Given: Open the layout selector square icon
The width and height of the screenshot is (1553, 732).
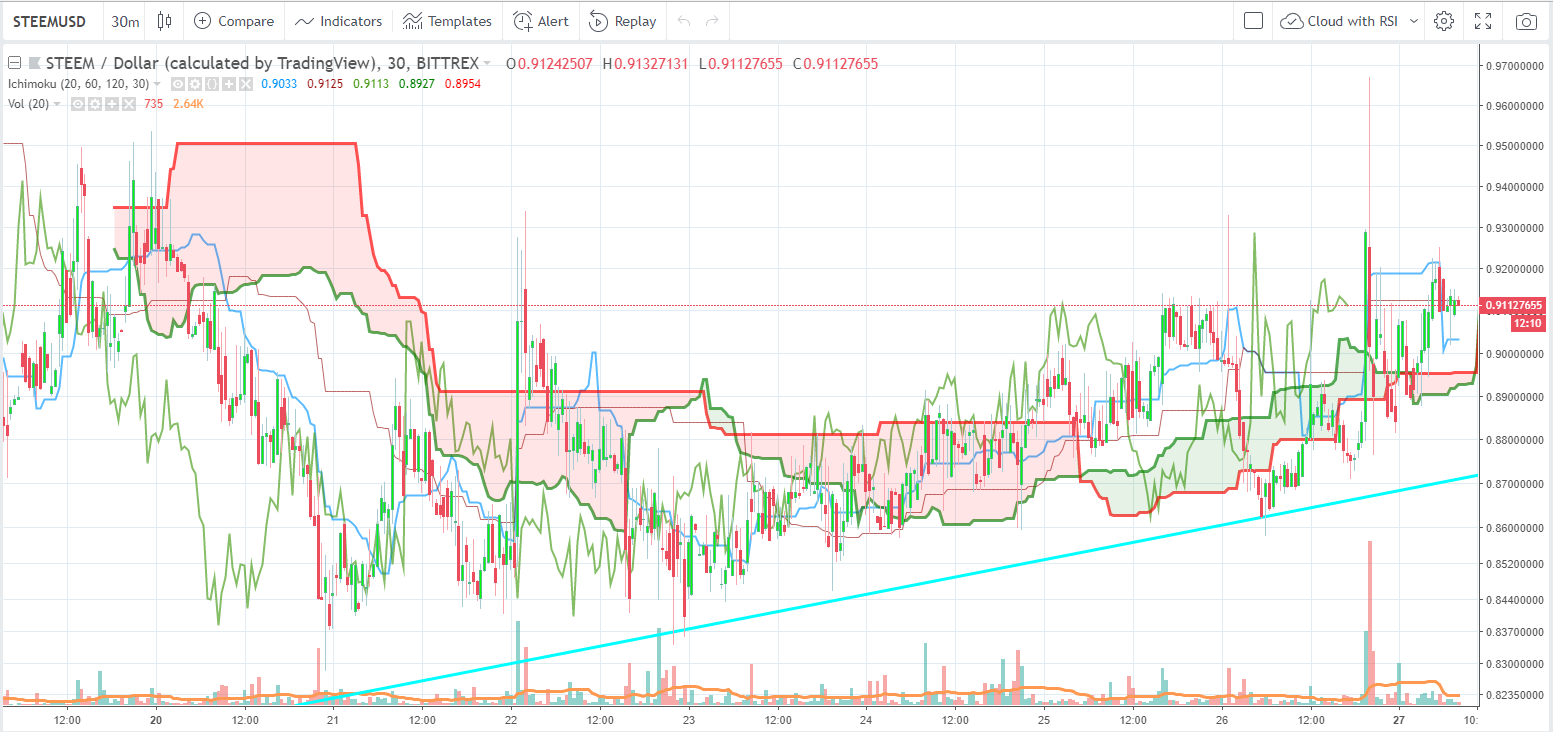Looking at the screenshot, I should pos(1254,21).
